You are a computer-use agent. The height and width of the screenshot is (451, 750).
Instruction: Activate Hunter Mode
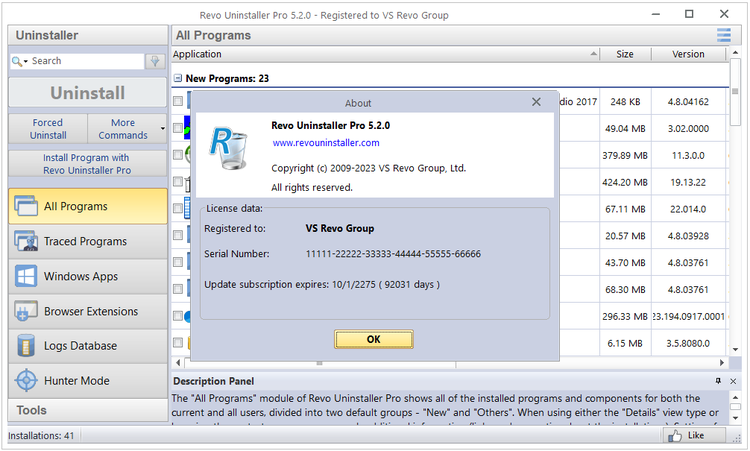(88, 381)
